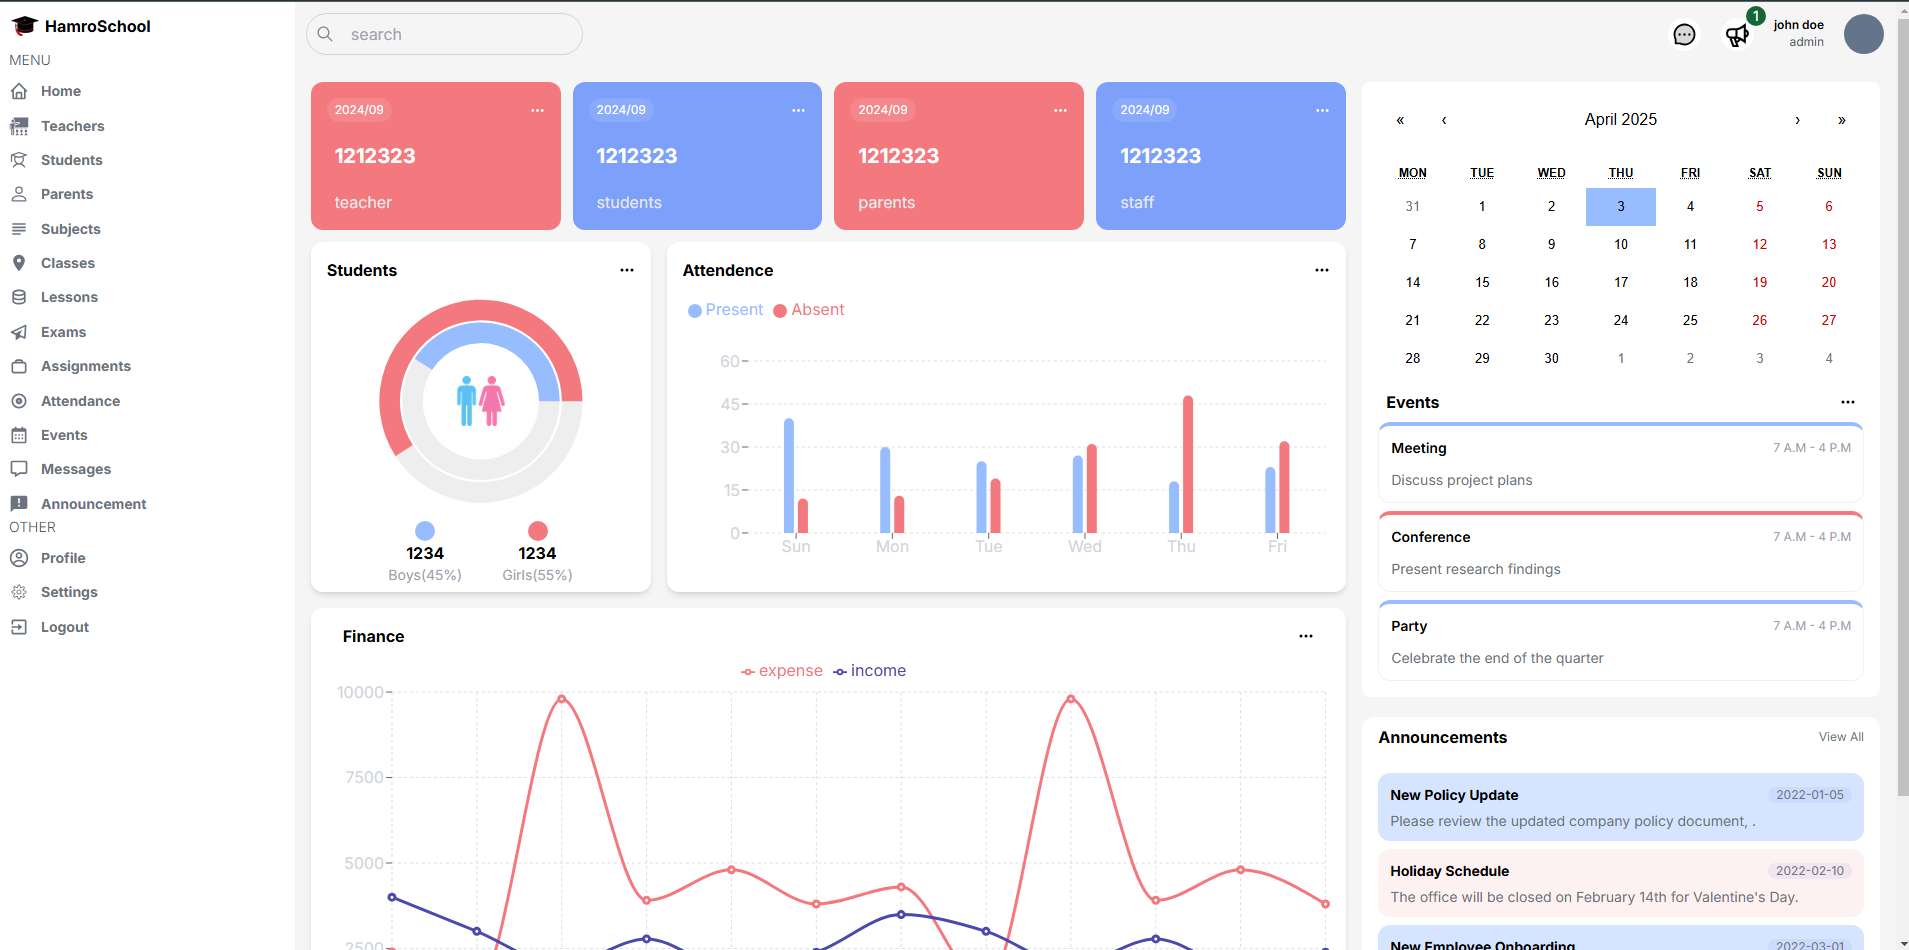Click the 2024/09 badge on teacher card

[x=359, y=110]
